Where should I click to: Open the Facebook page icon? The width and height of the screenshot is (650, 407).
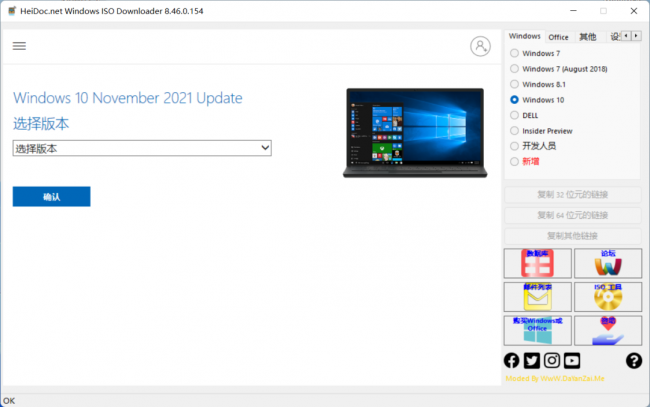point(512,361)
